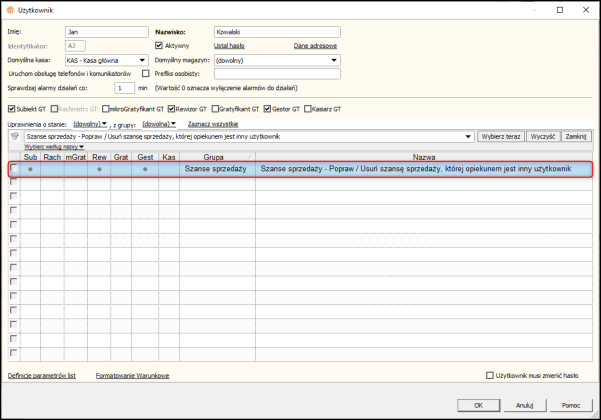Image resolution: width=601 pixels, height=420 pixels.
Task: Open the Dane adresowe link
Action: point(315,46)
